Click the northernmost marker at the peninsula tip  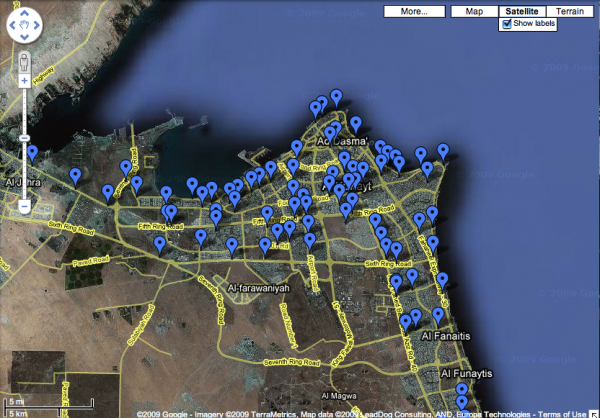click(x=336, y=98)
